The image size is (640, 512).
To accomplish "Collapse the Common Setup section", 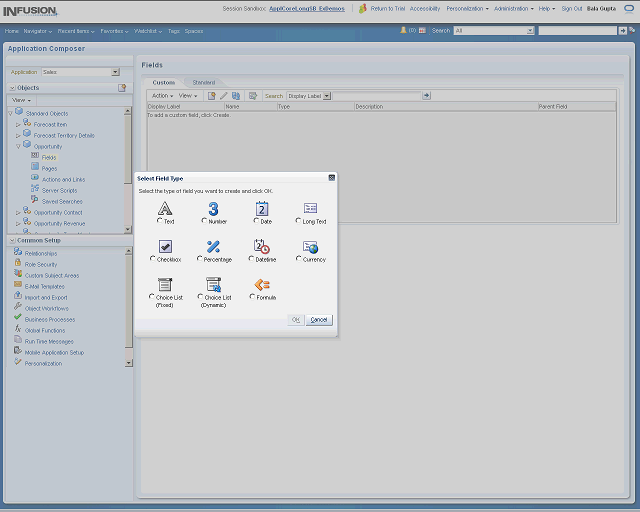I will [x=11, y=240].
